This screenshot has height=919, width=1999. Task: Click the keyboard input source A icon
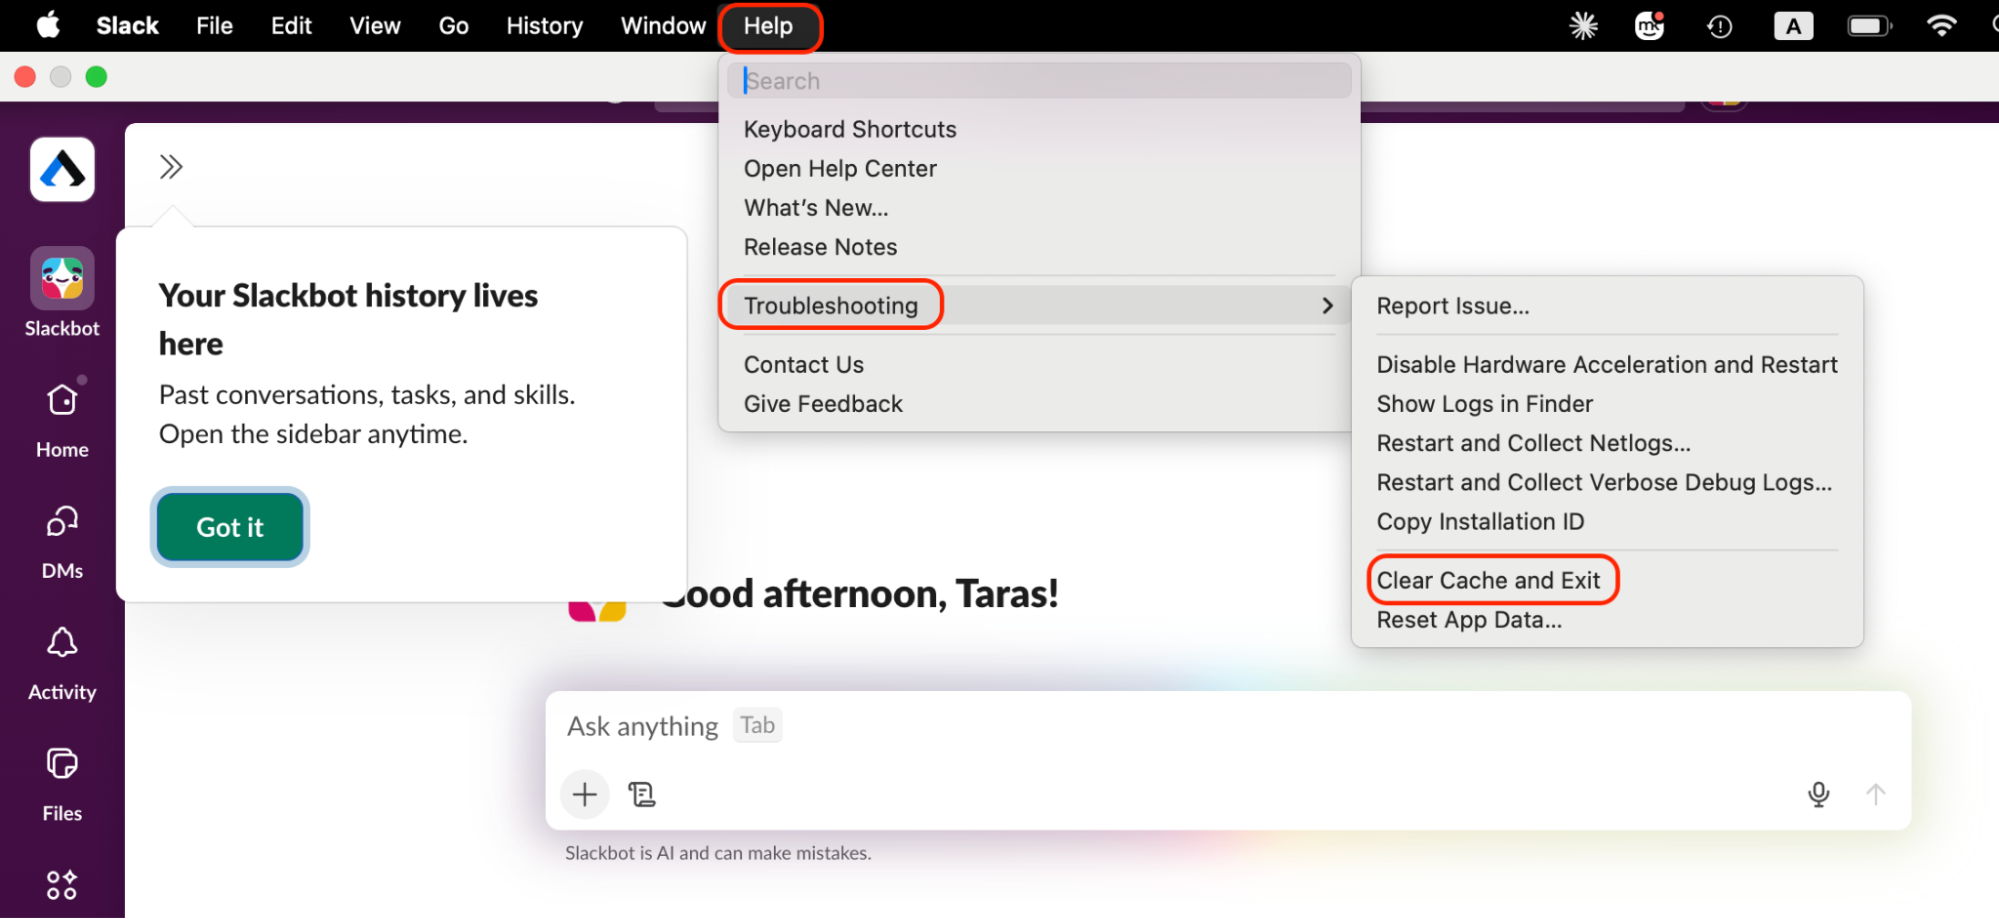tap(1793, 26)
